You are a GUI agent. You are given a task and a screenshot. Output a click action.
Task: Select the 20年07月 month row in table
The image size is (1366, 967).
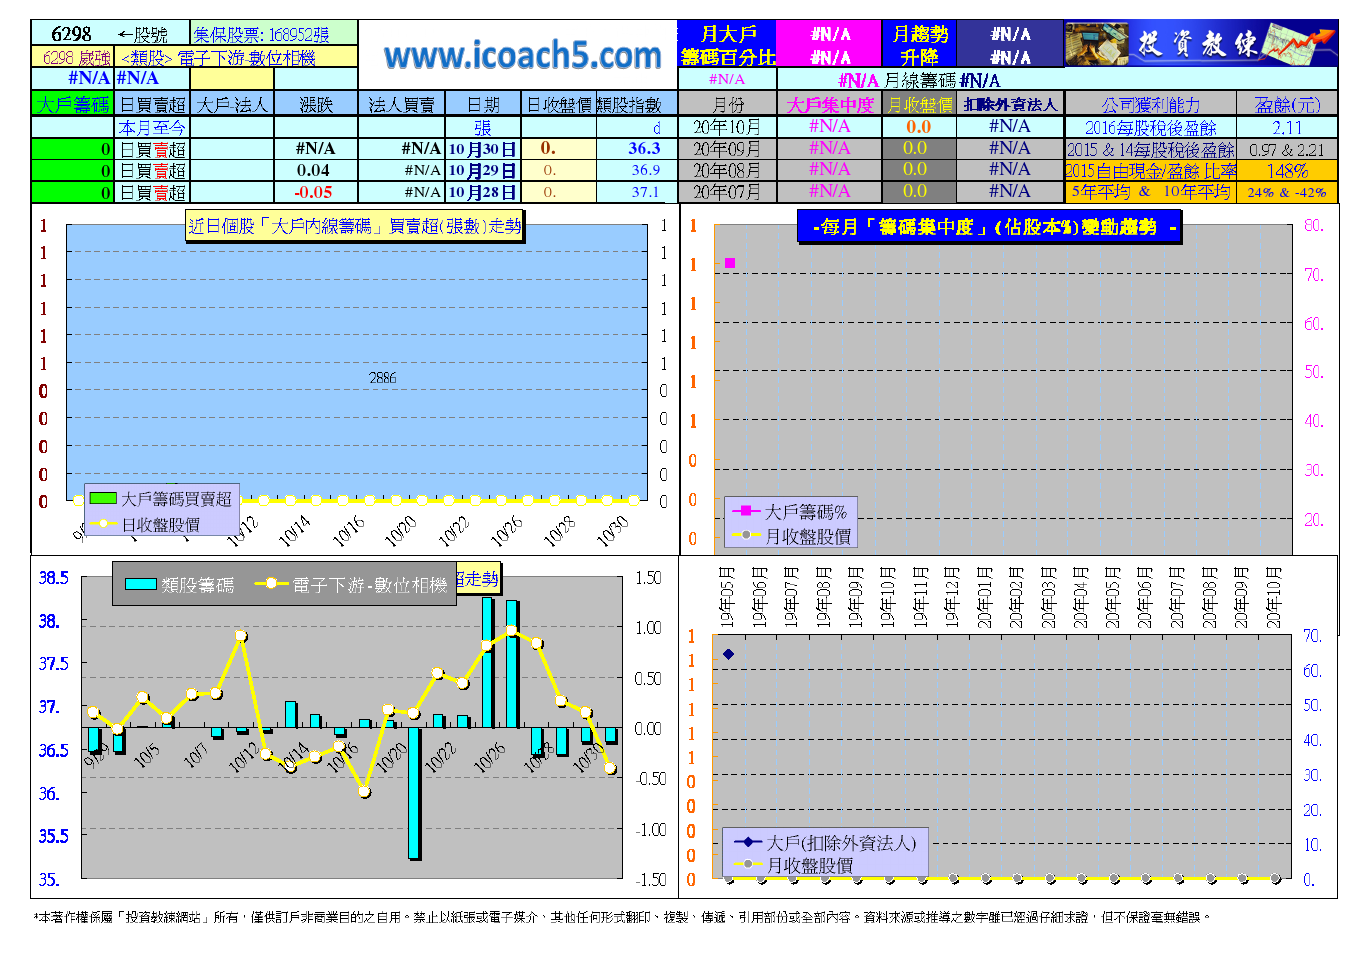click(728, 191)
